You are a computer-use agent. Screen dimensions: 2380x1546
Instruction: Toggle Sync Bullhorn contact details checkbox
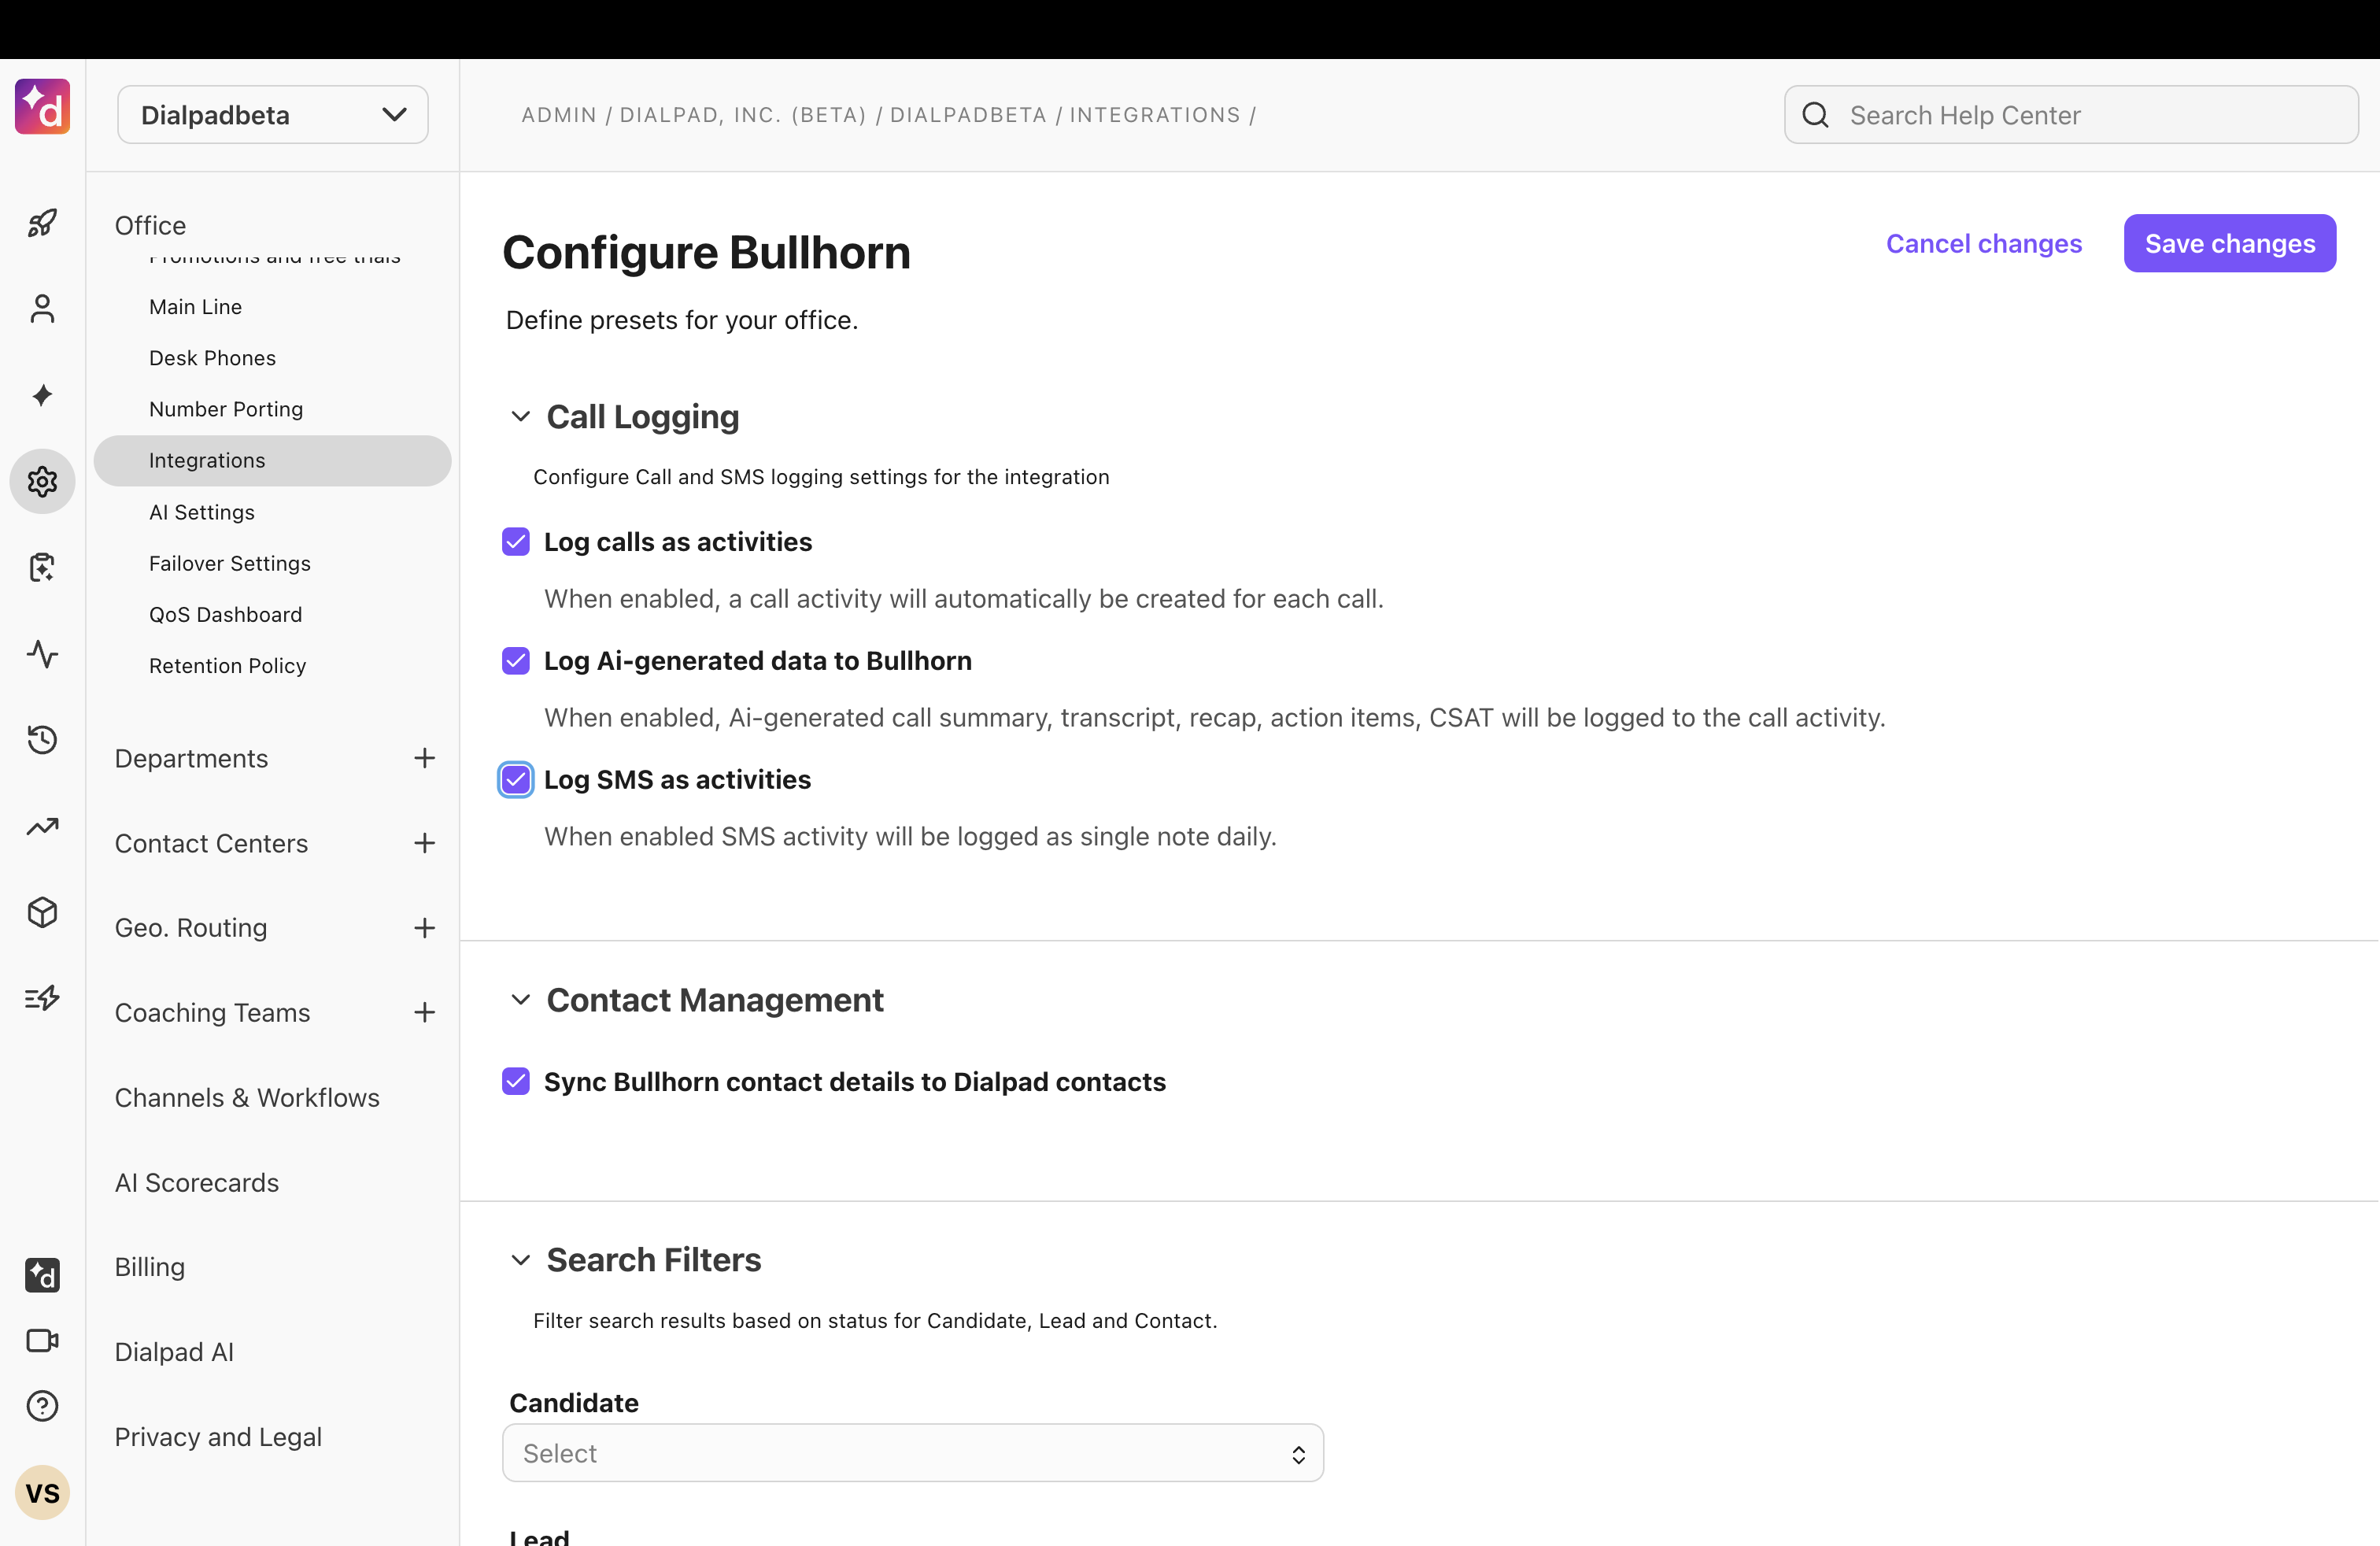coord(516,1082)
